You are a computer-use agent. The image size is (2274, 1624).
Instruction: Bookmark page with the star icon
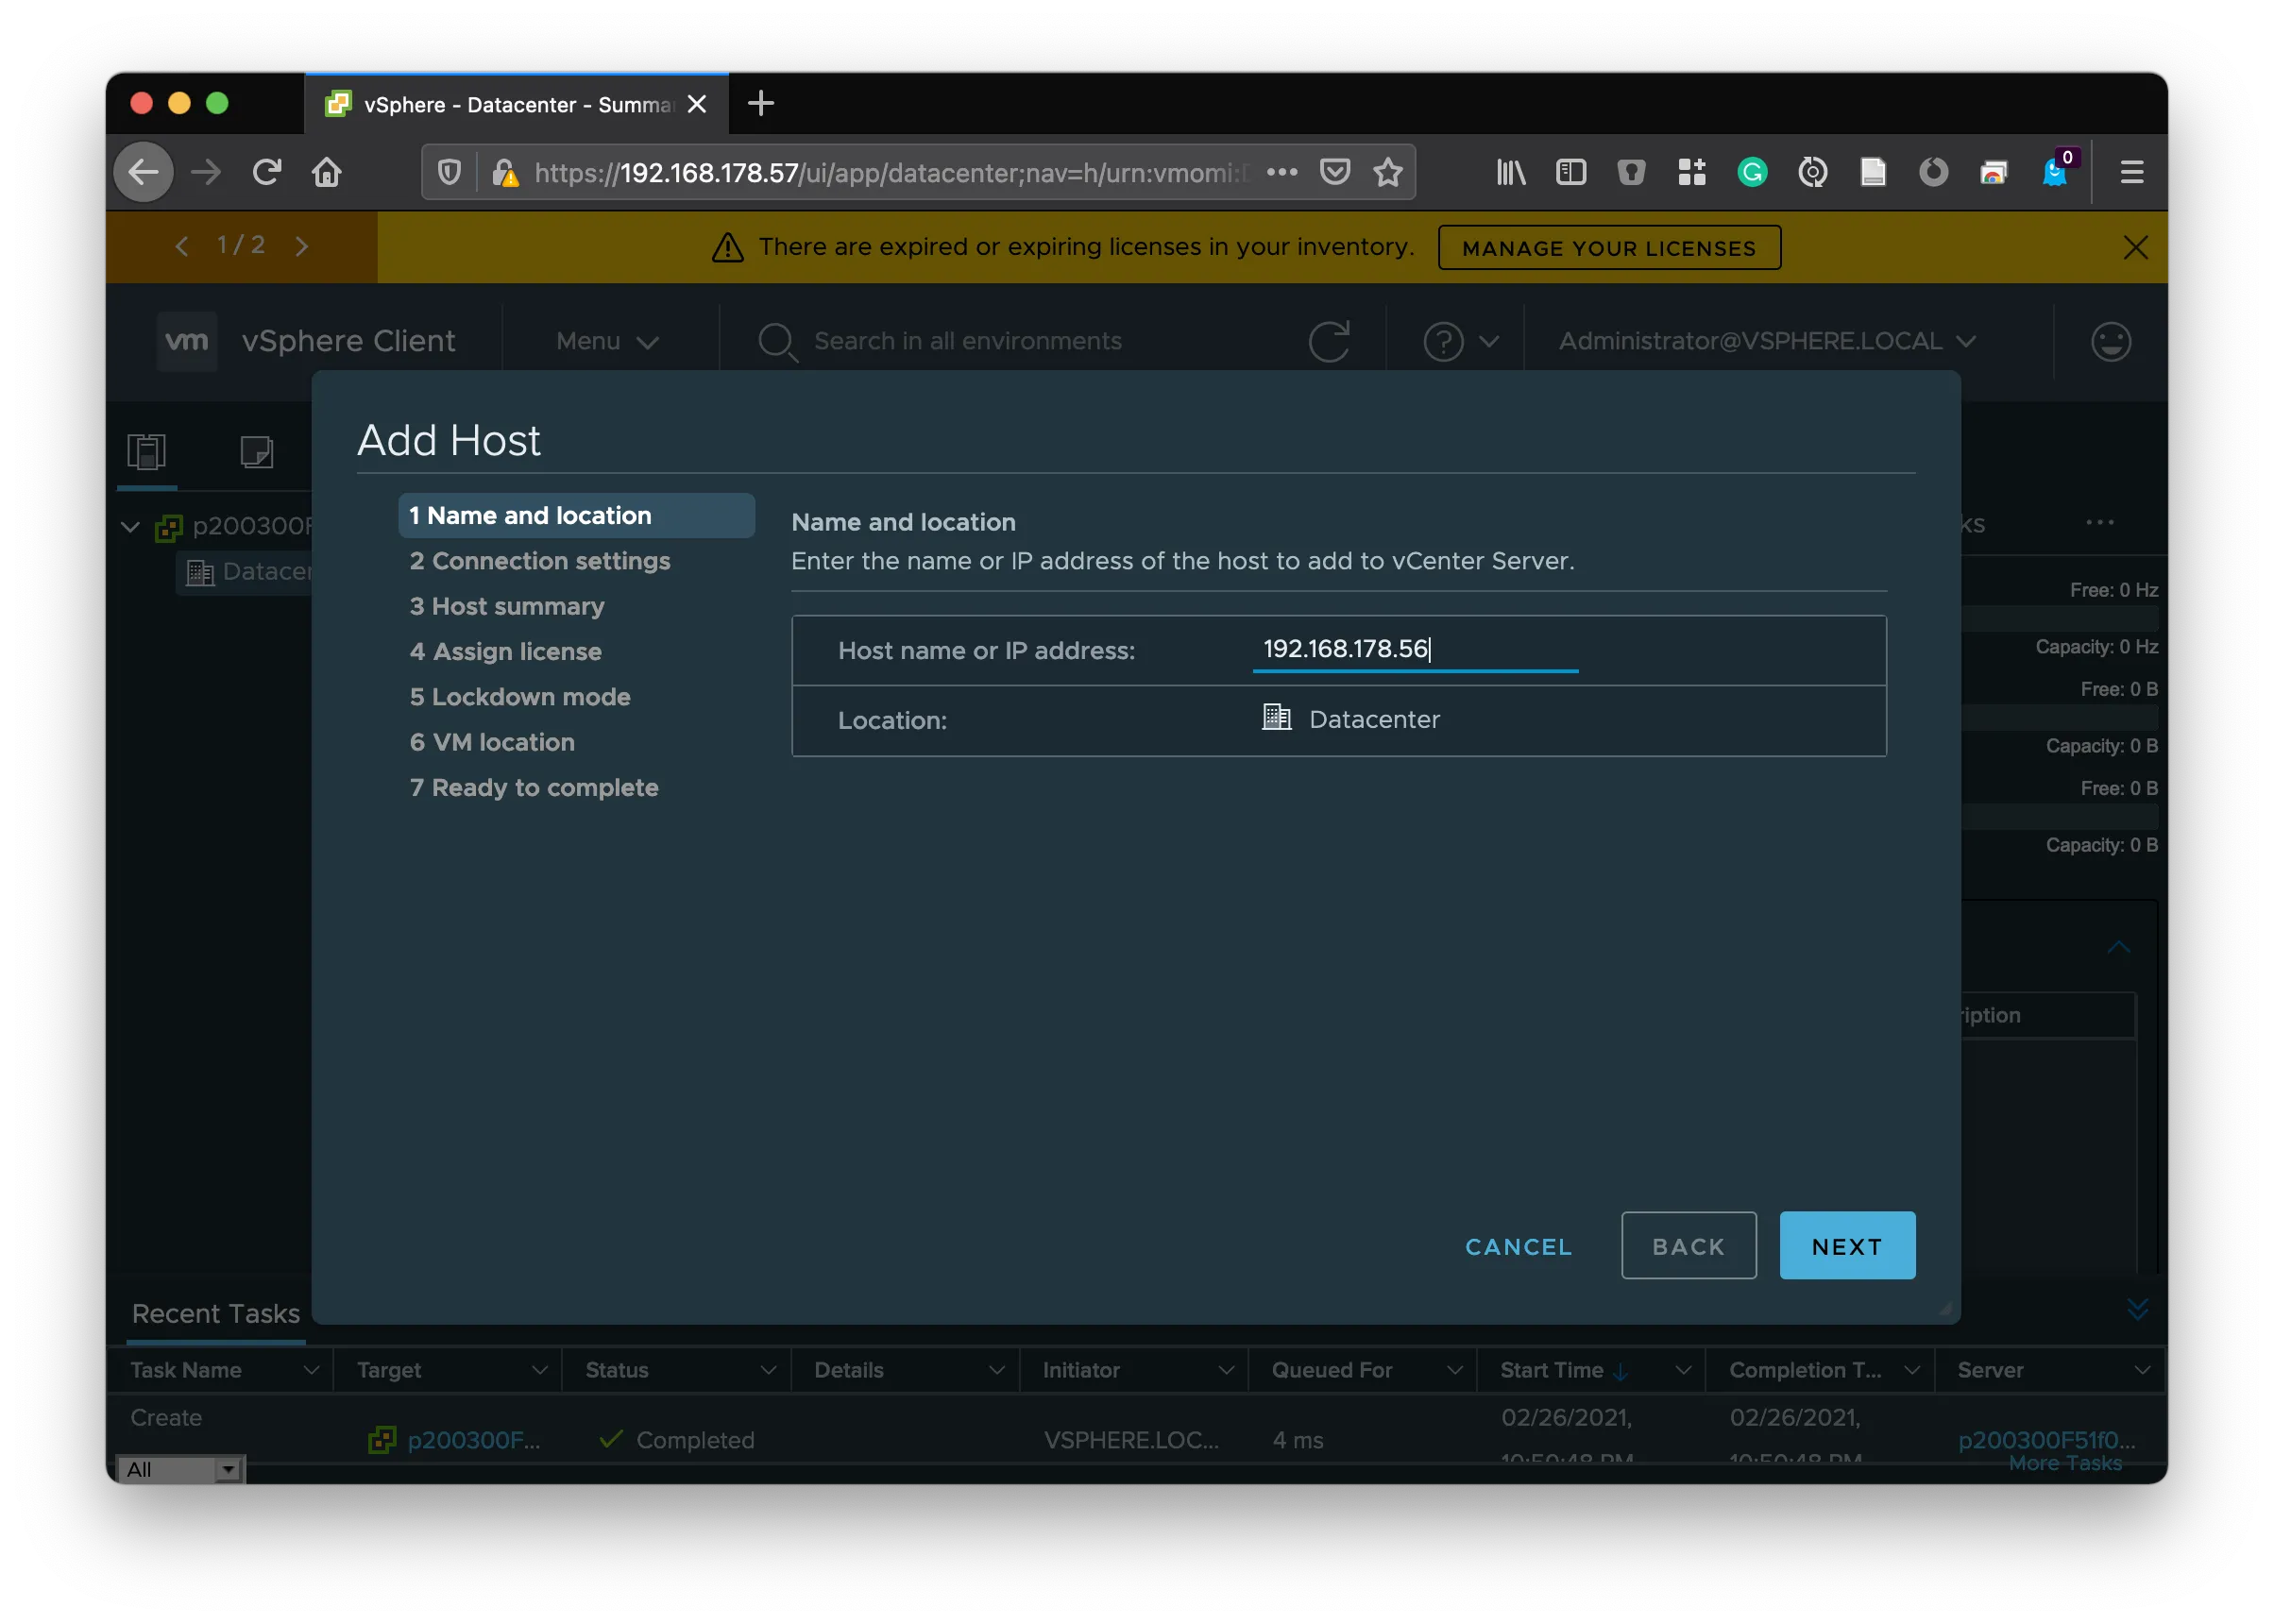[1387, 172]
